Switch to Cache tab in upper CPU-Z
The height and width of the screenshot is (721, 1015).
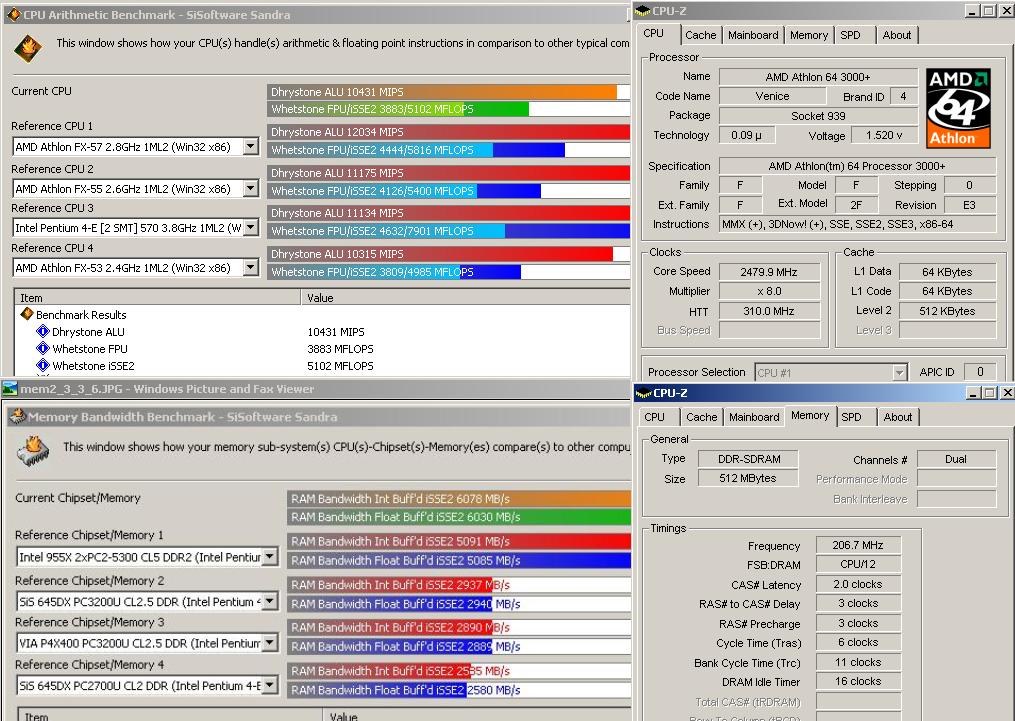pos(701,35)
